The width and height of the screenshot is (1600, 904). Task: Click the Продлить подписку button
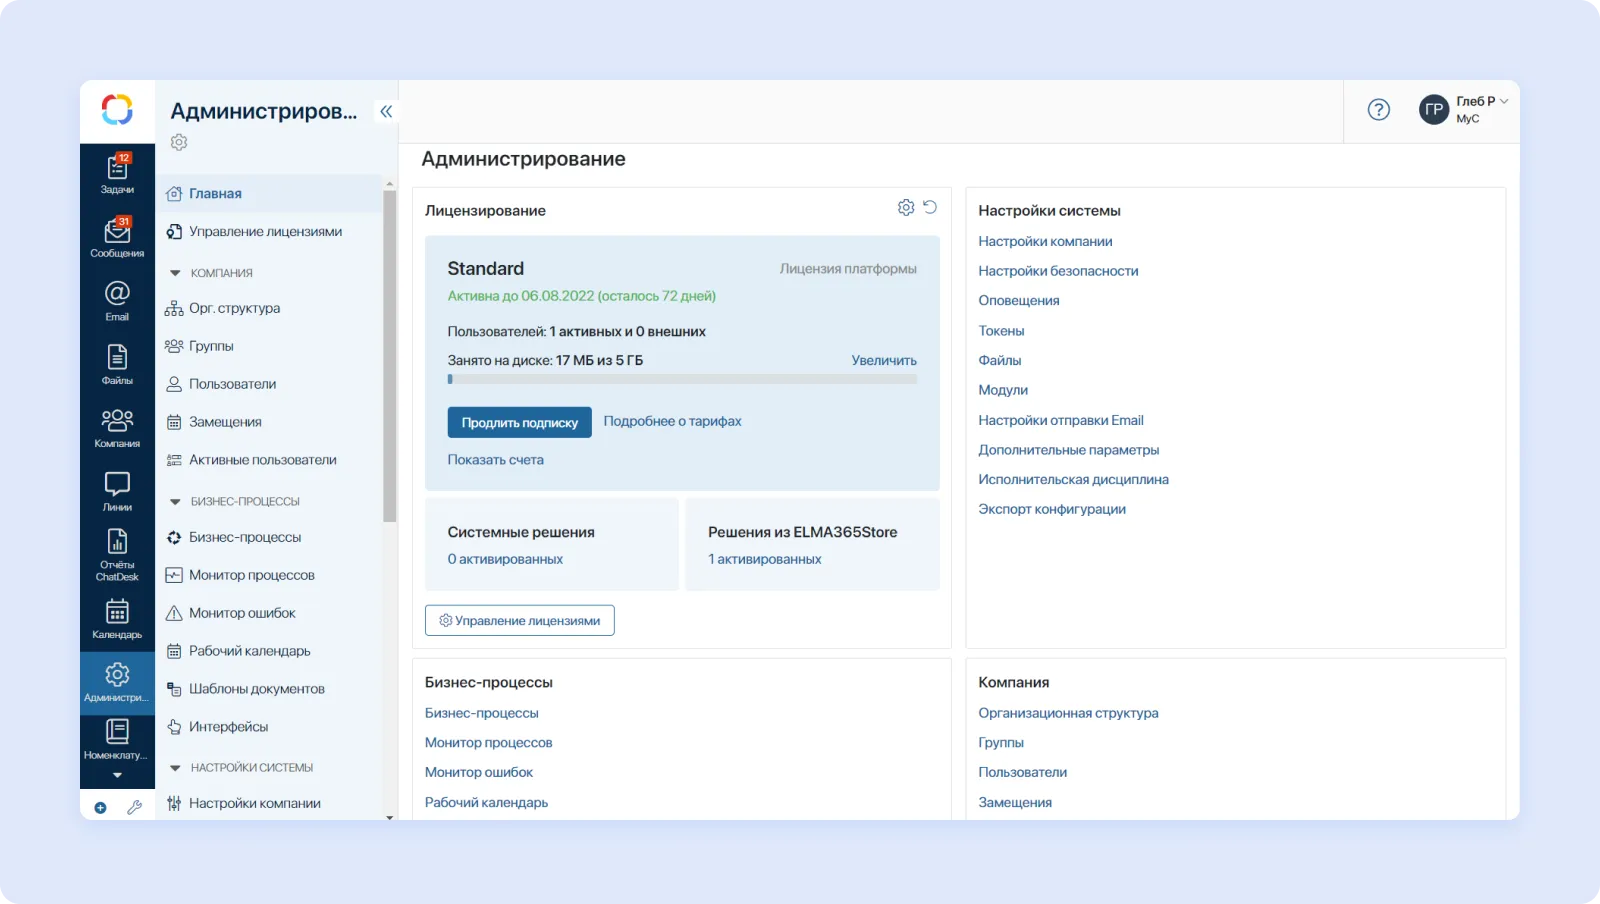click(519, 422)
